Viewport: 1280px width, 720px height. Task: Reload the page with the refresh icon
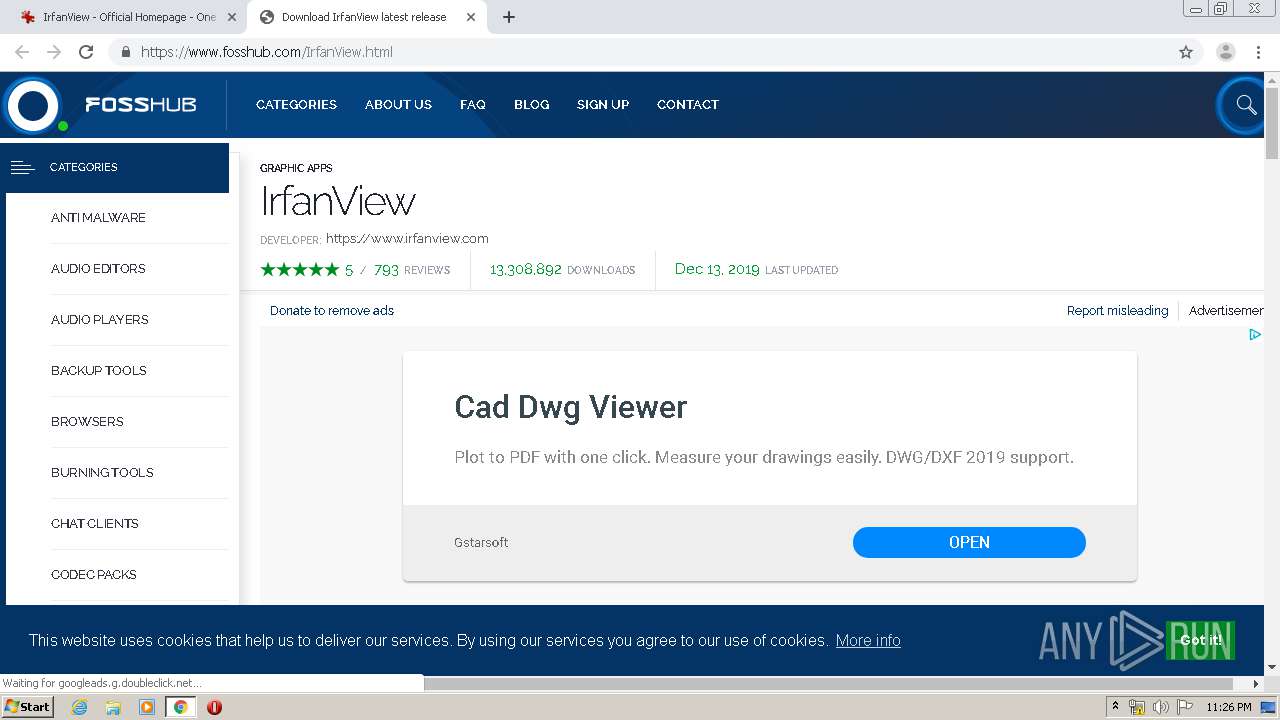pos(86,52)
